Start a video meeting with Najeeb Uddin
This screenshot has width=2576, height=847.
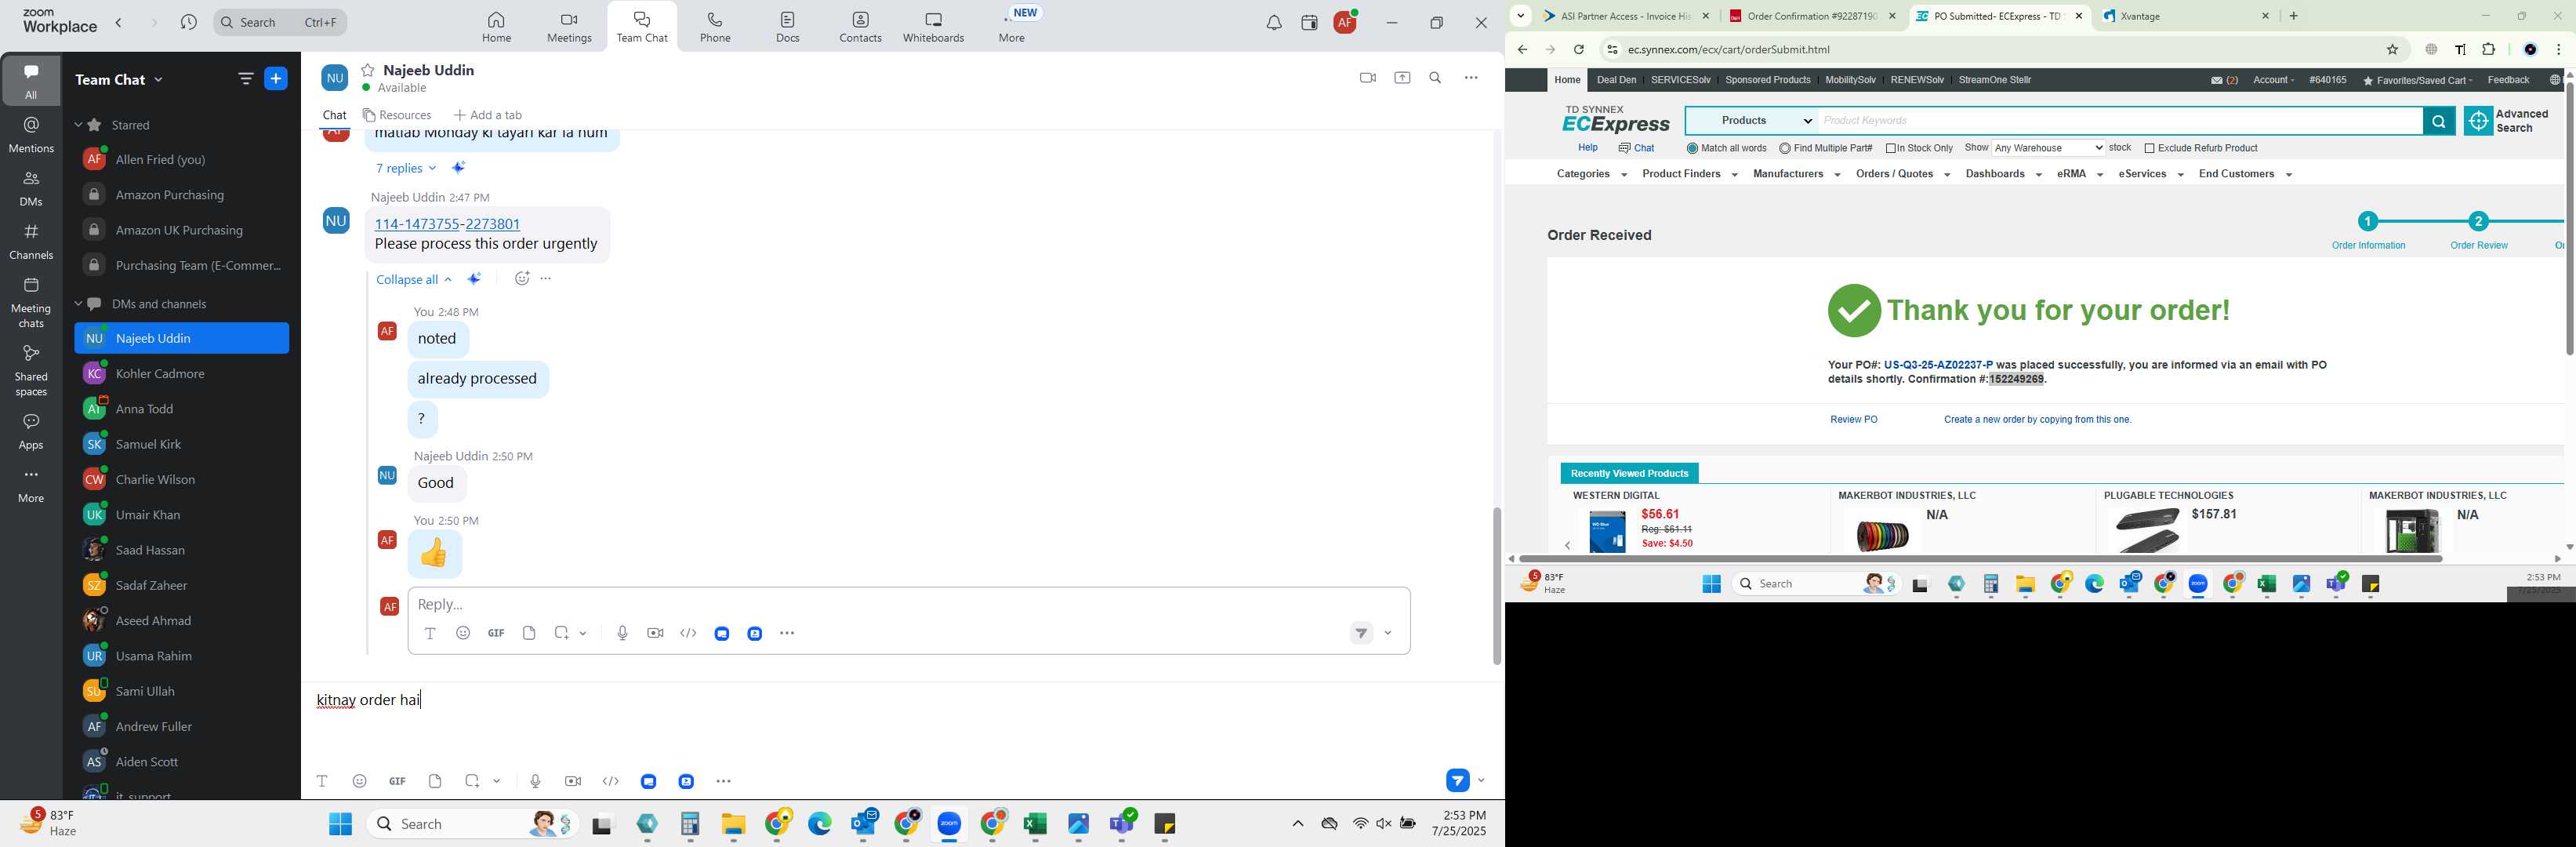click(1367, 78)
